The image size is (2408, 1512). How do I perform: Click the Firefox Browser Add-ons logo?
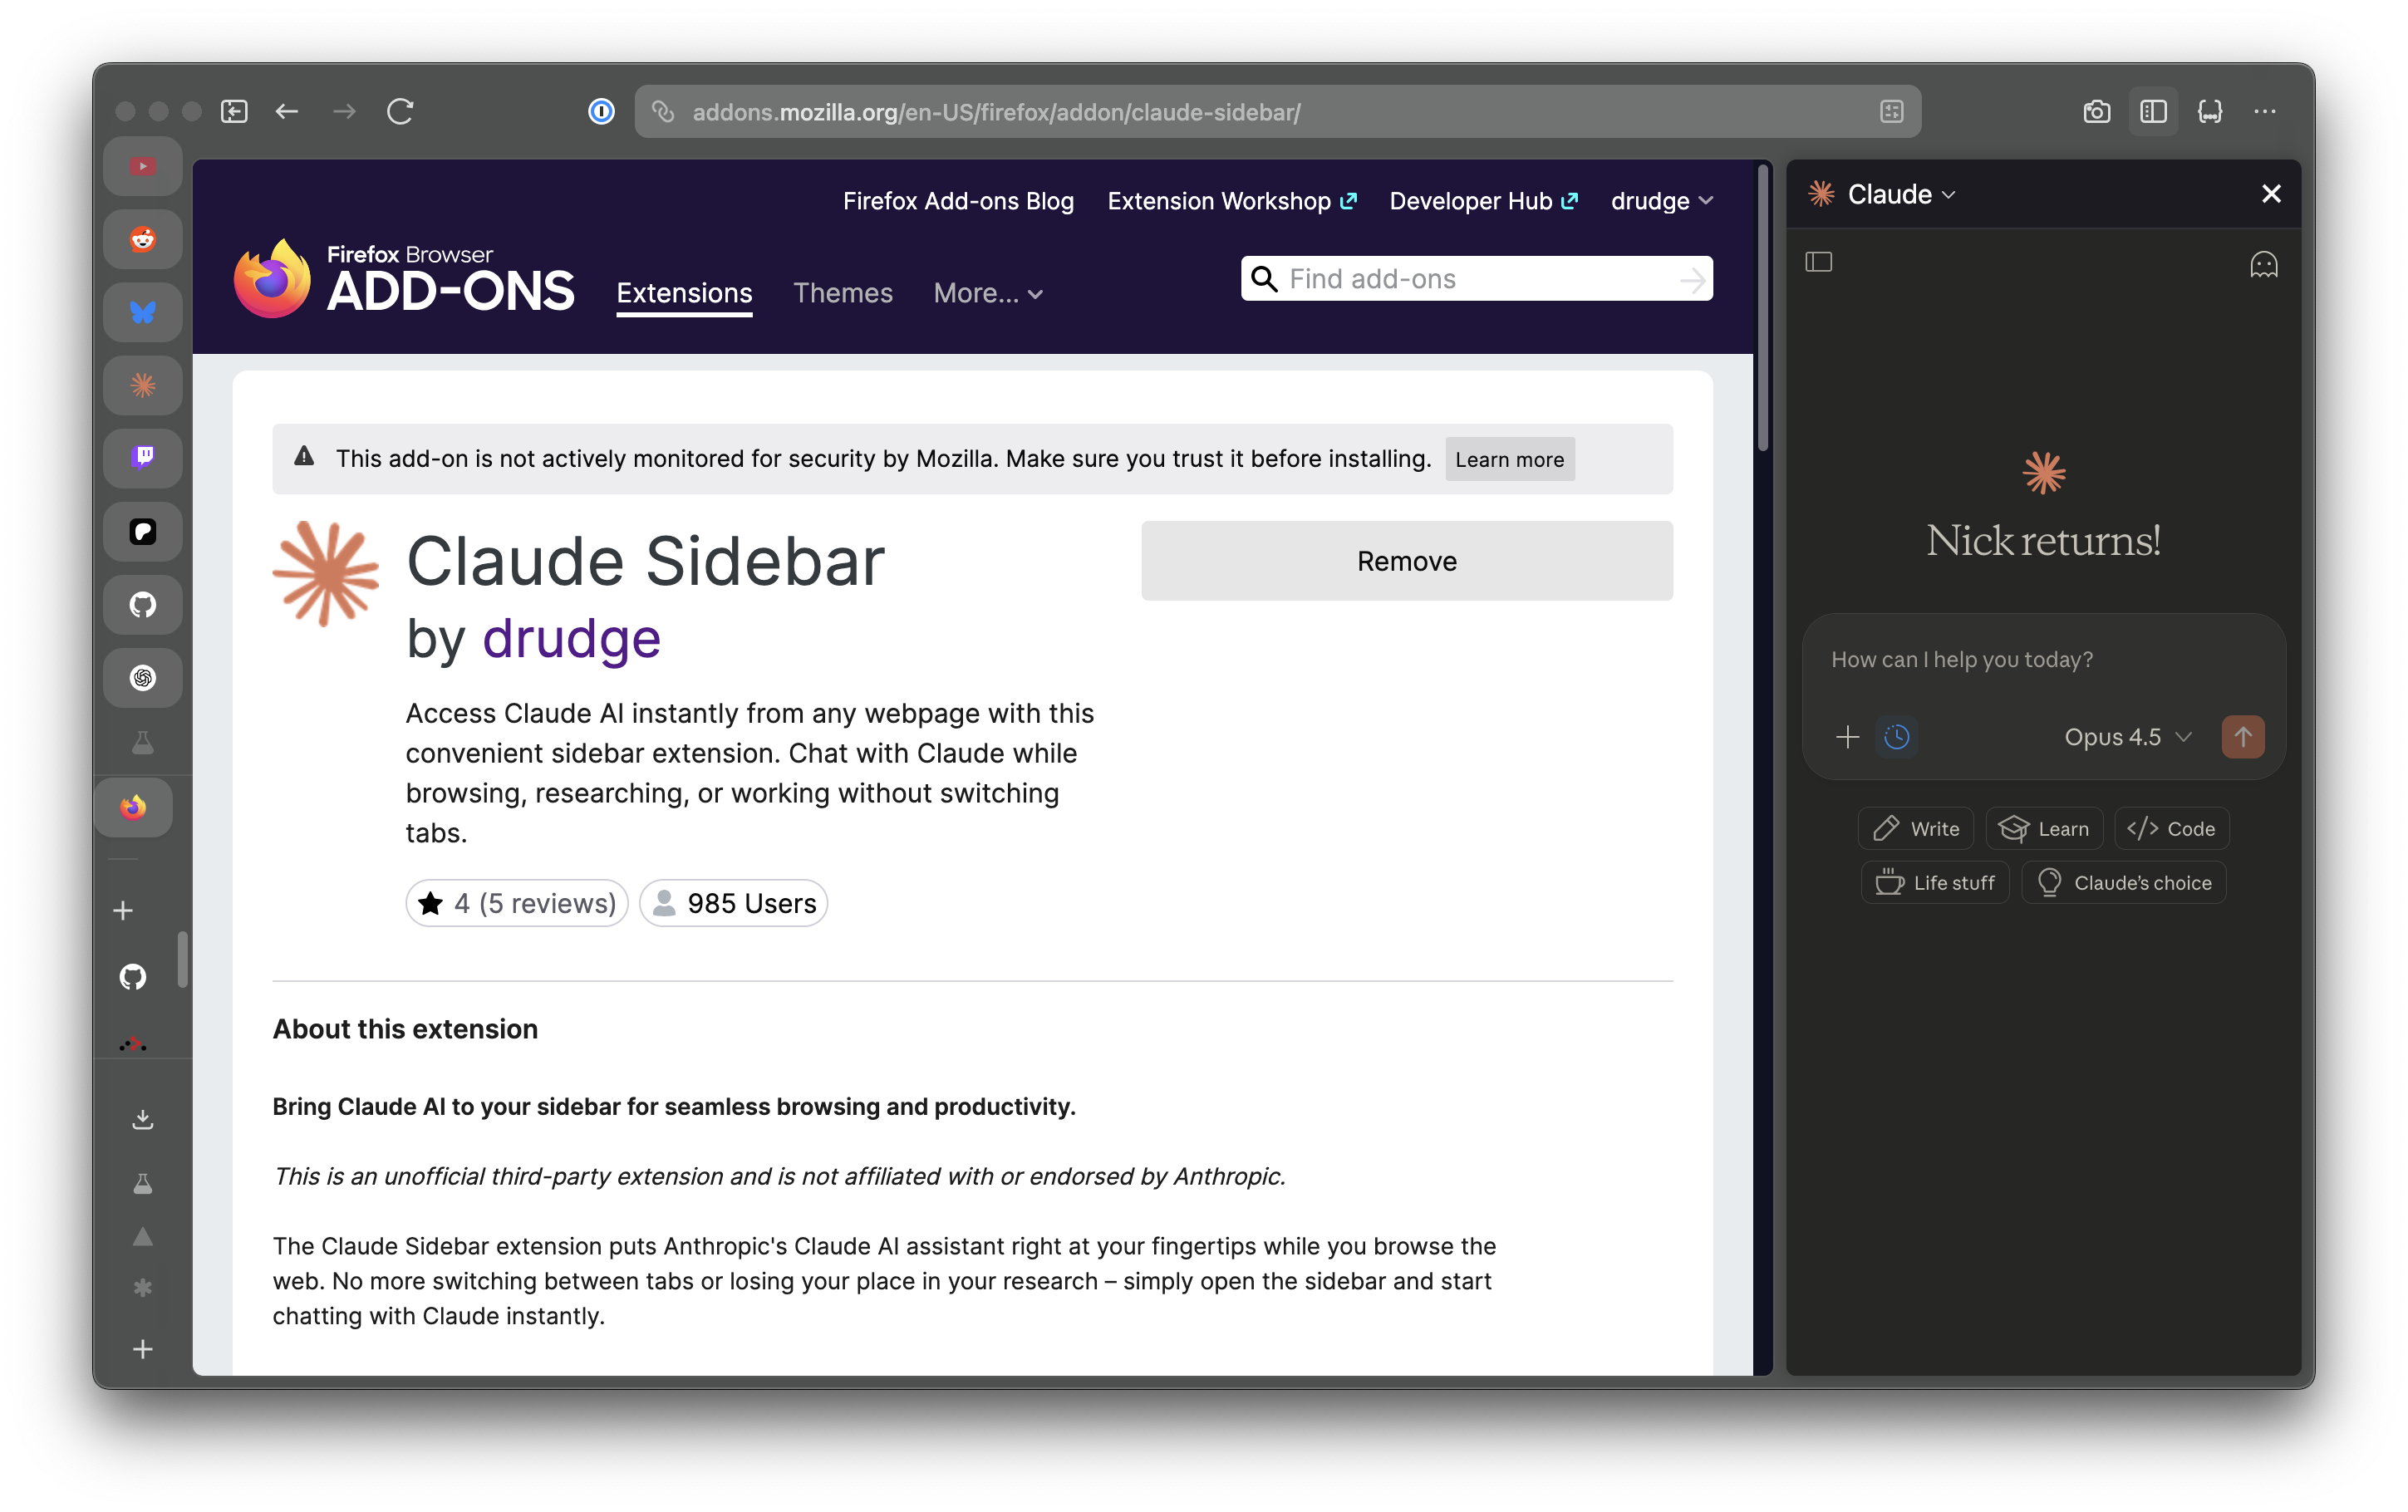tap(403, 278)
